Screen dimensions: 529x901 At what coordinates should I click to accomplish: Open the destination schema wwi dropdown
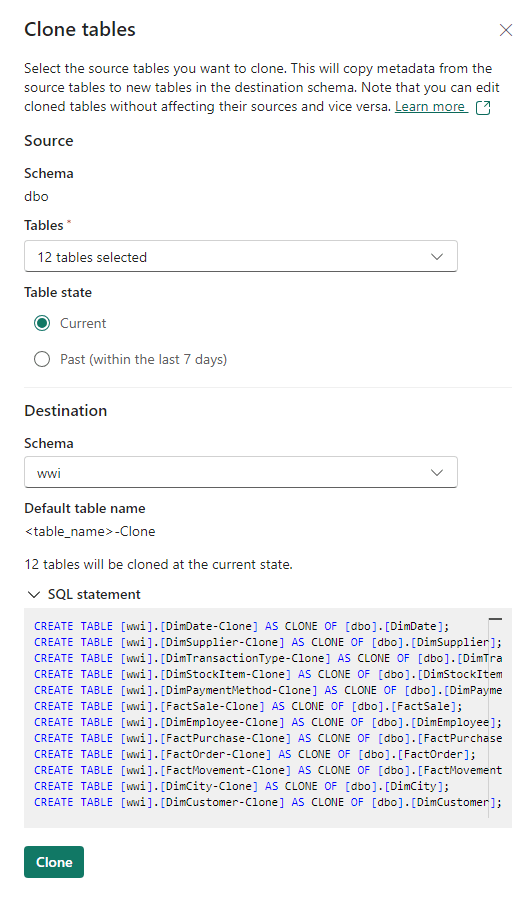click(x=241, y=472)
